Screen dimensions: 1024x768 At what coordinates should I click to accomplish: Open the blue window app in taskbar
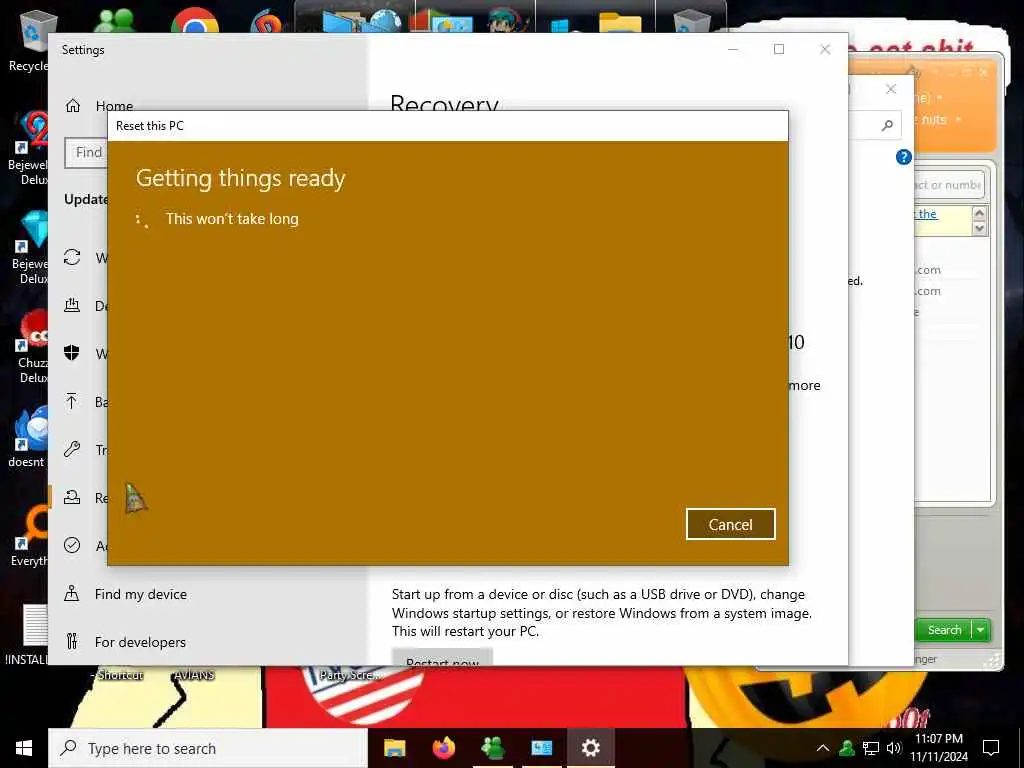541,748
